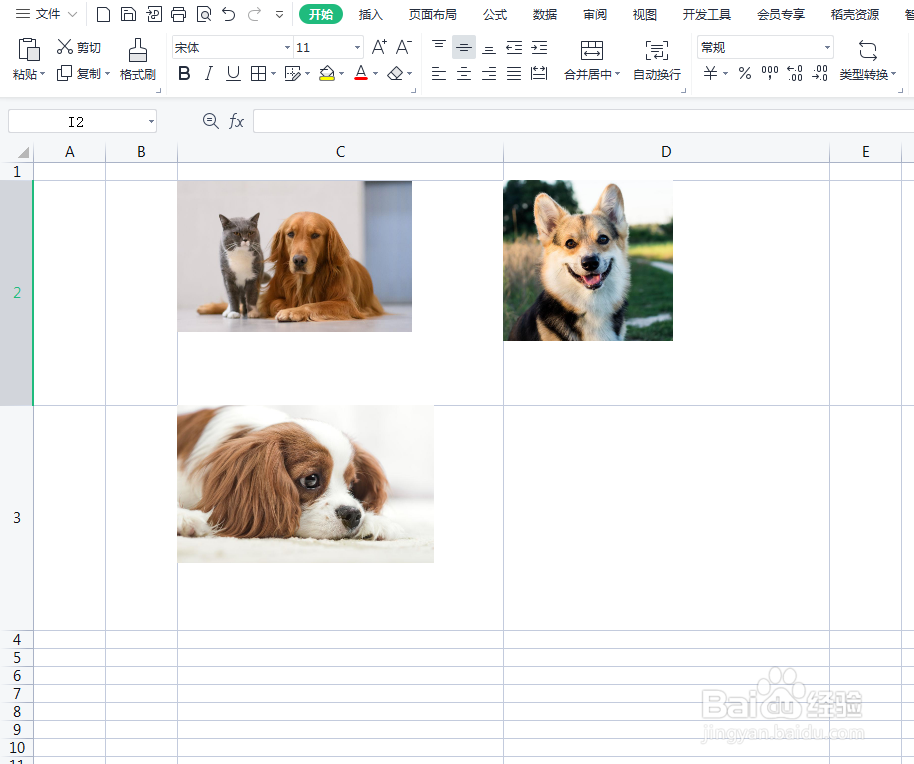Expand Copy options arrow
914x764 pixels.
[x=107, y=73]
